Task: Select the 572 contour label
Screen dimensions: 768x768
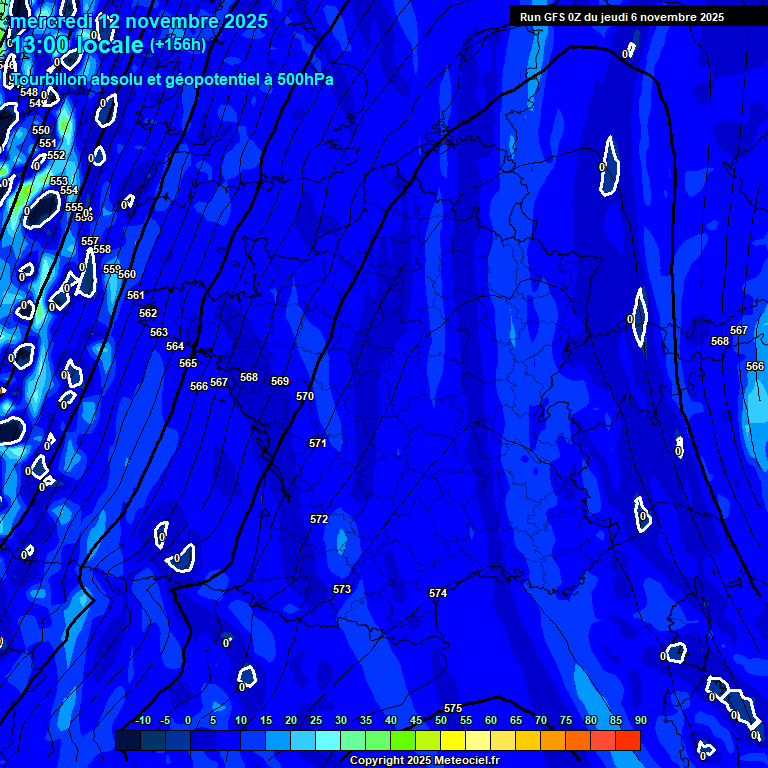Action: click(x=319, y=519)
